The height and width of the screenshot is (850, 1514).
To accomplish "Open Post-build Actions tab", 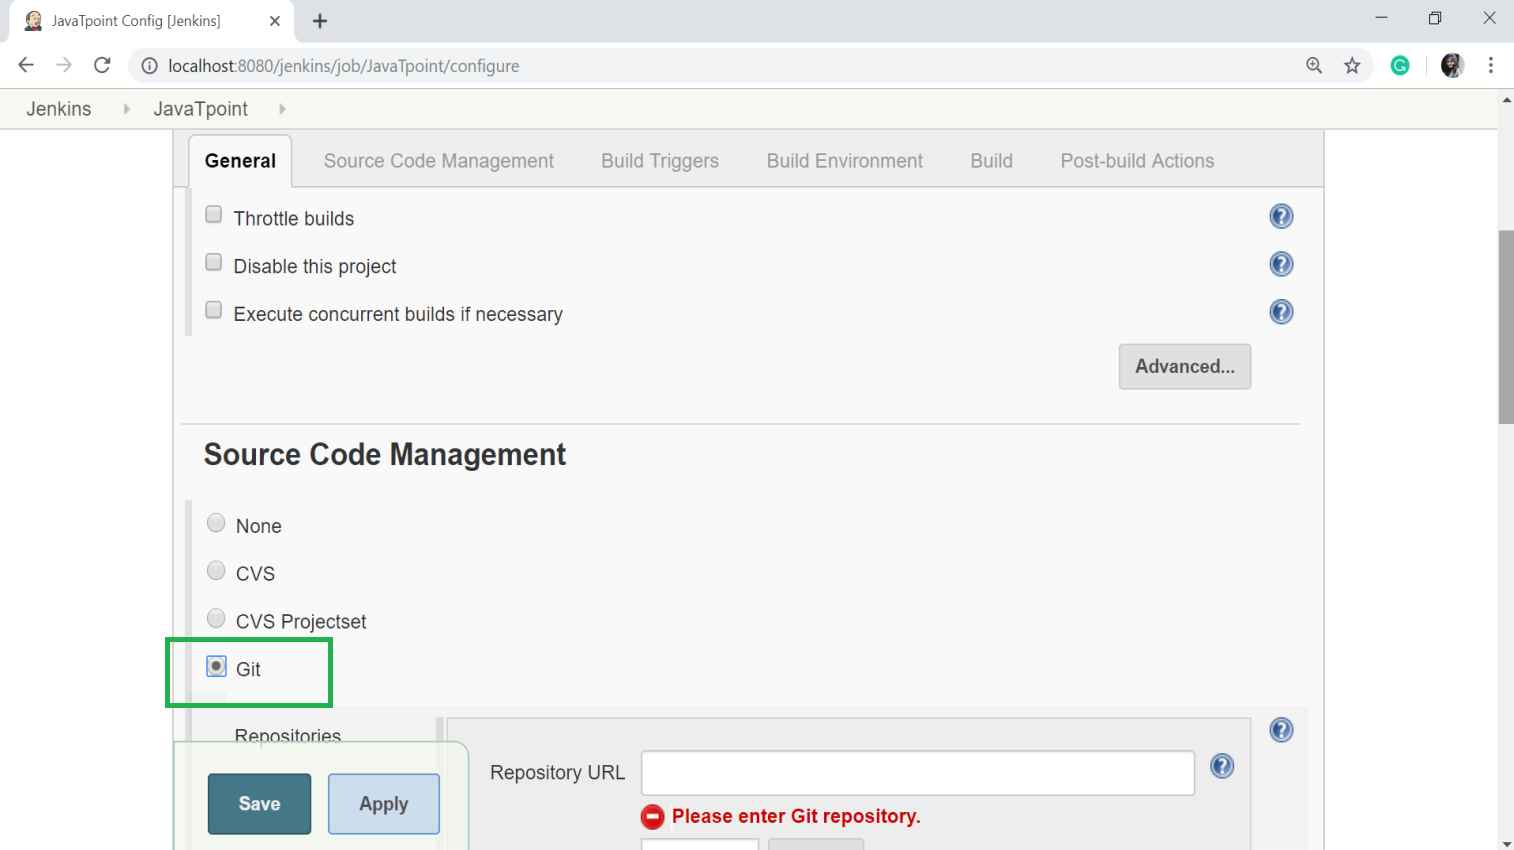I will tap(1137, 161).
